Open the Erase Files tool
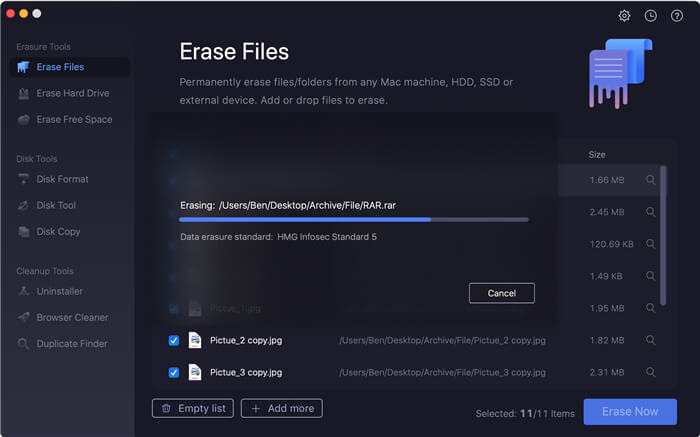Viewport: 700px width, 437px height. tap(70, 67)
